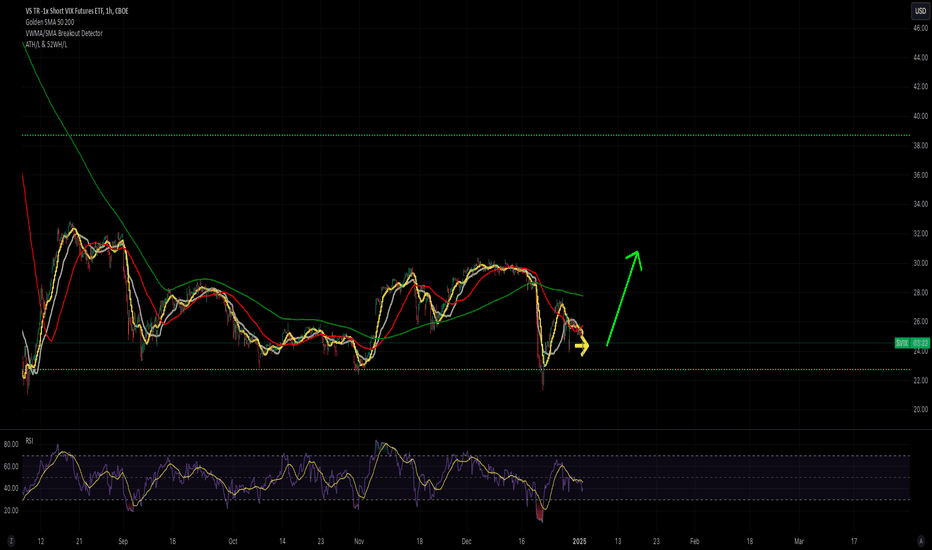932x550 pixels.
Task: Click the 21 date label on time axis
Action: [79, 541]
